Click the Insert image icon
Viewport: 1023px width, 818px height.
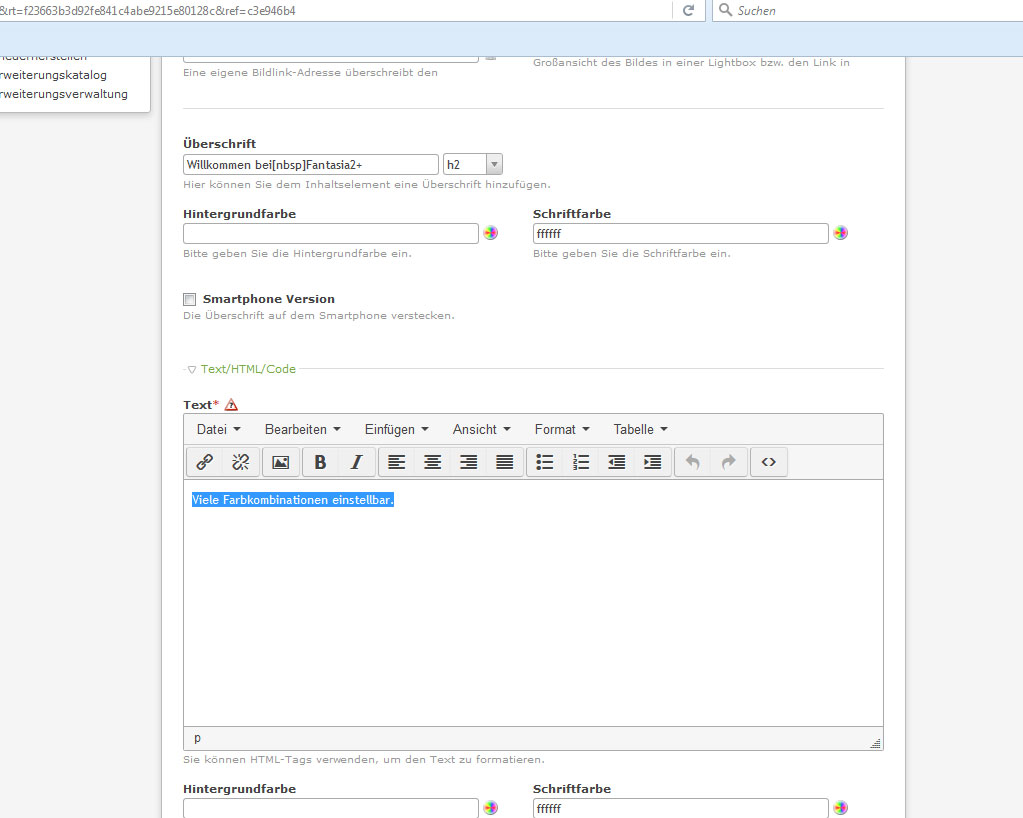coord(280,462)
